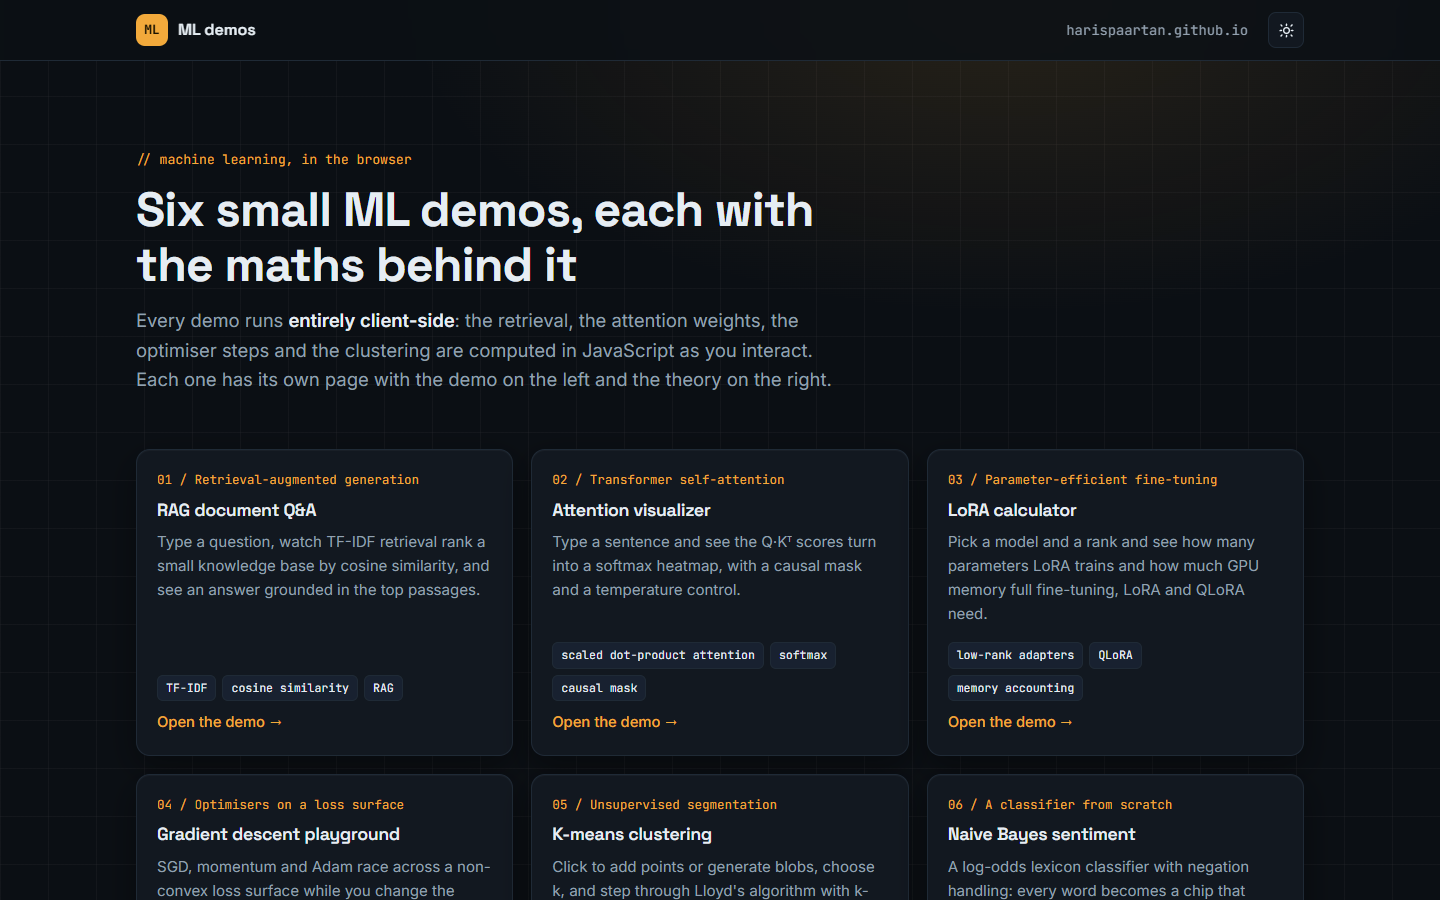Click the QLoRA tag chip

point(1115,655)
